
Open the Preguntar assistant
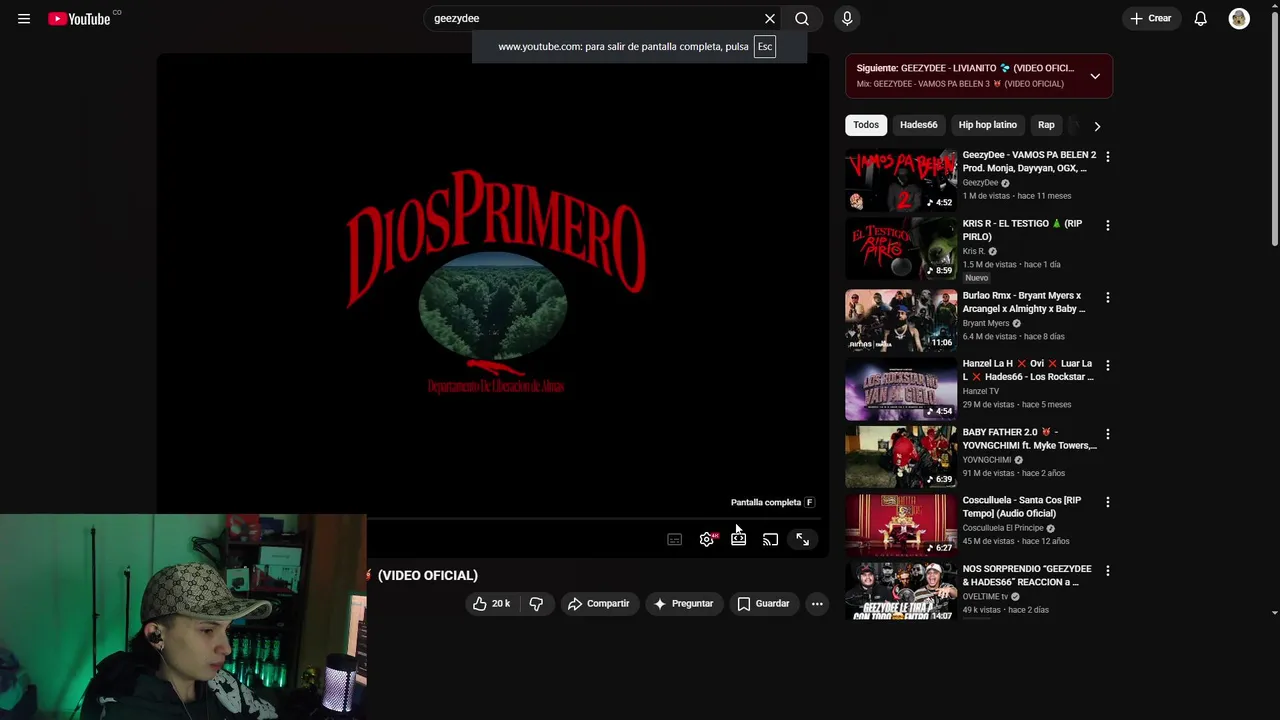(x=683, y=604)
